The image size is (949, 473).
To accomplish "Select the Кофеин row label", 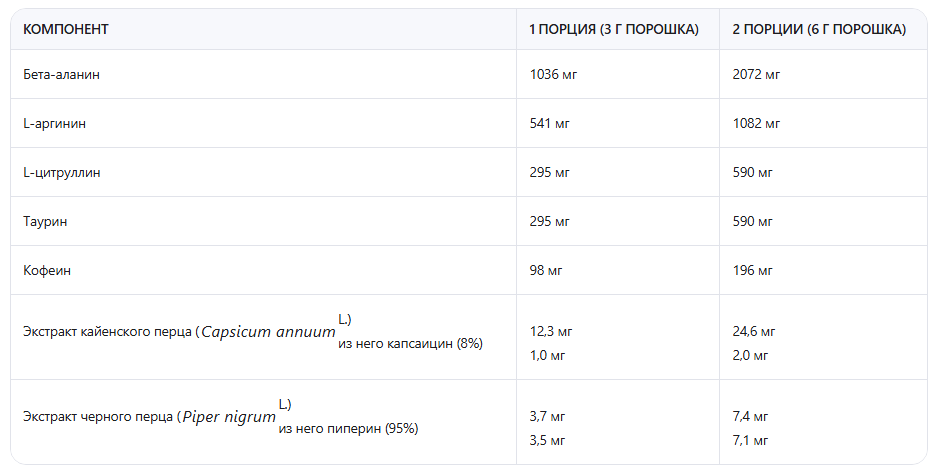I will [47, 270].
